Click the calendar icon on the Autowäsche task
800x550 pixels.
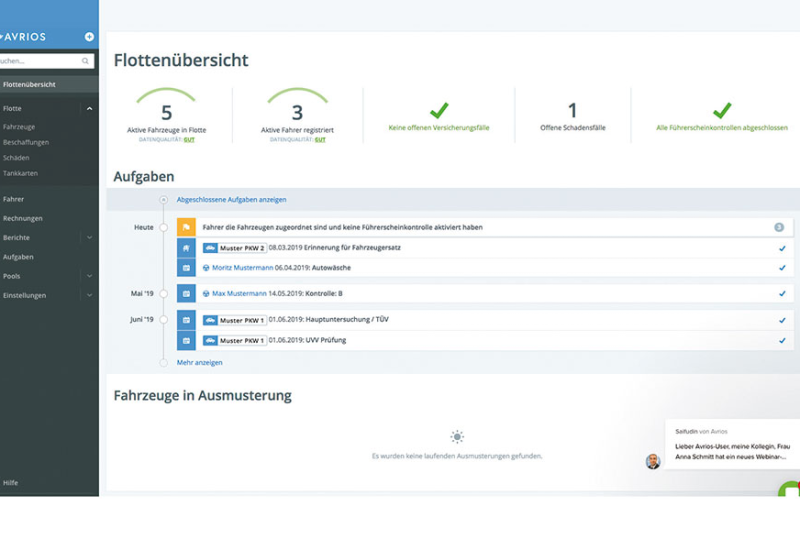[x=186, y=268]
